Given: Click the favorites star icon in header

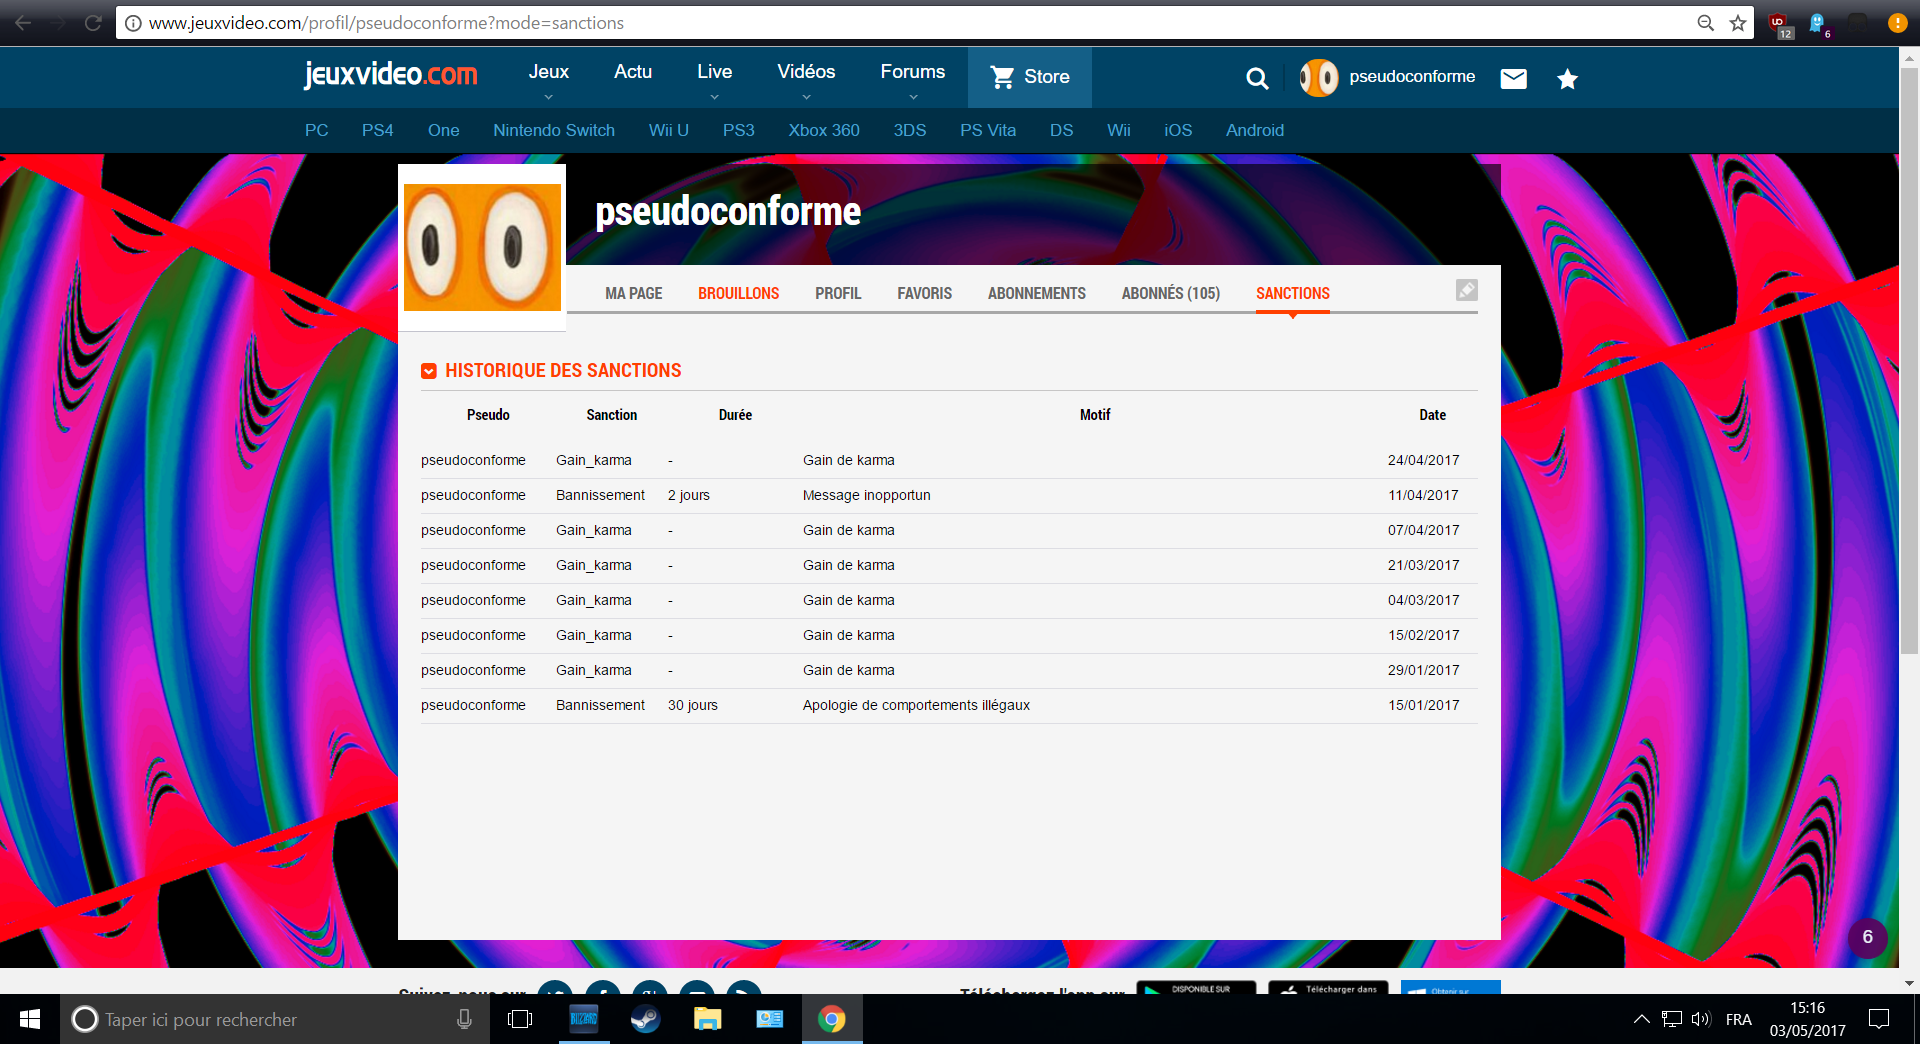Looking at the screenshot, I should tap(1567, 79).
